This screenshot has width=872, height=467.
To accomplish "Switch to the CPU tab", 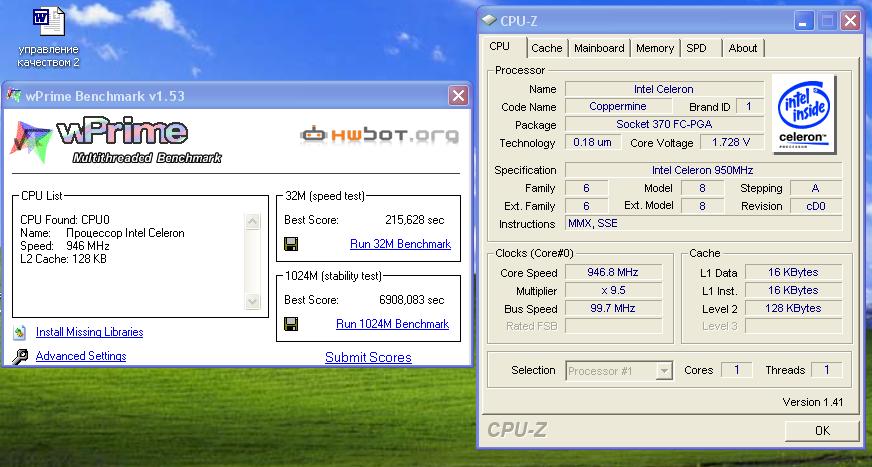I will point(499,47).
